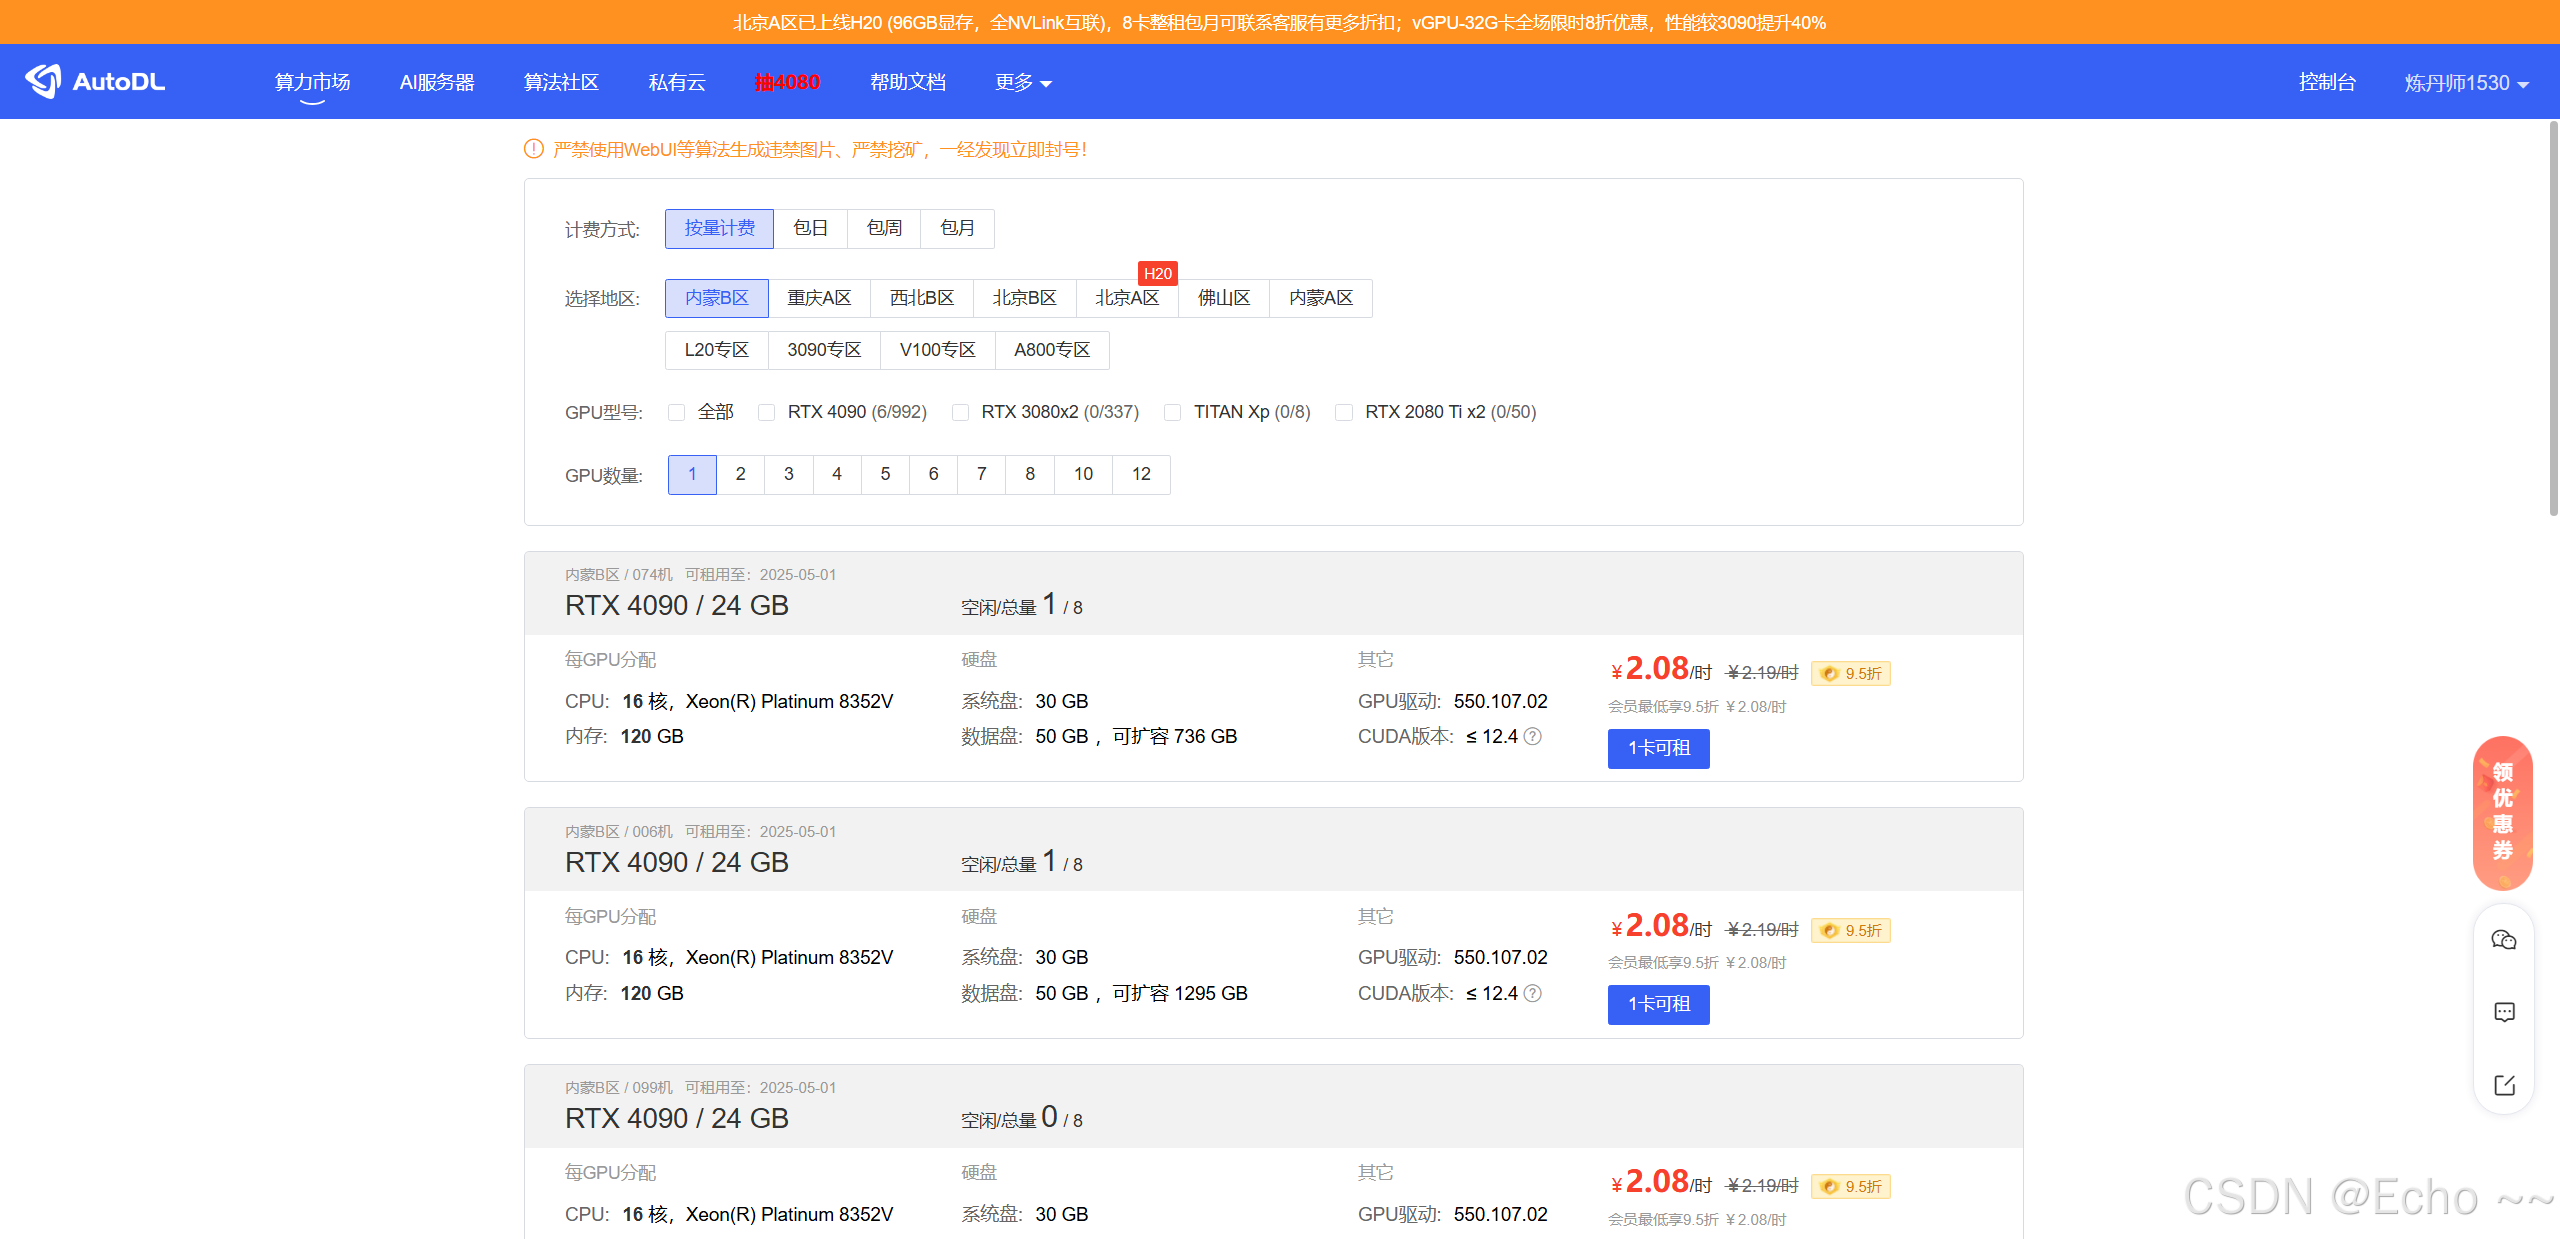This screenshot has height=1239, width=2560.
Task: Click the AutoDL logo icon
Action: (44, 81)
